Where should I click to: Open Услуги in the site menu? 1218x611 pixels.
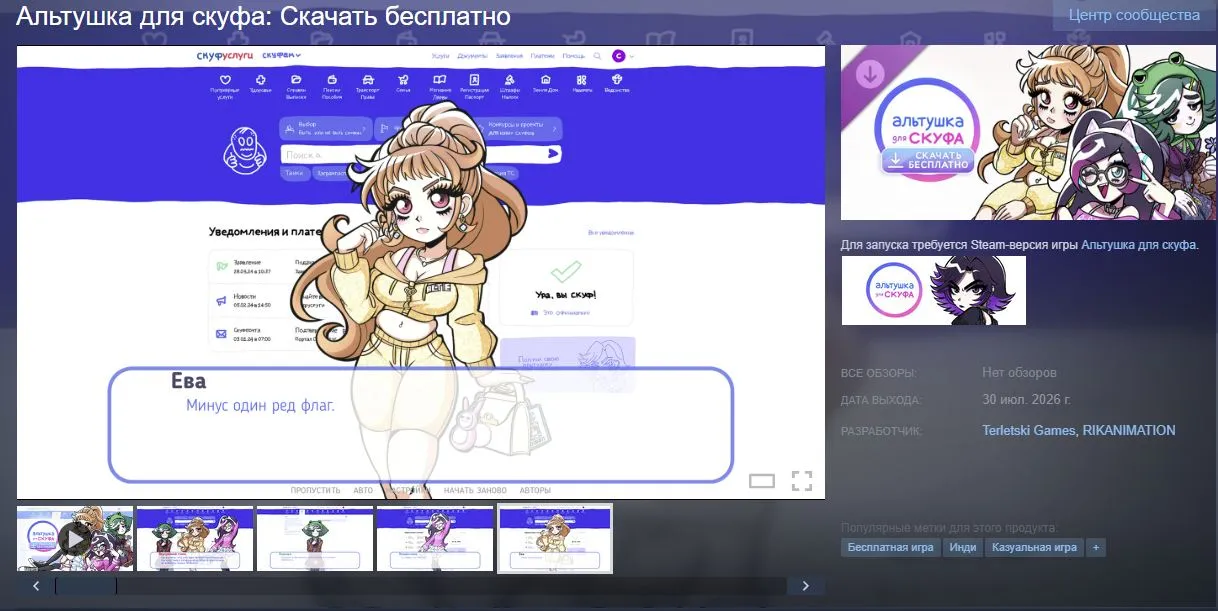[x=440, y=56]
